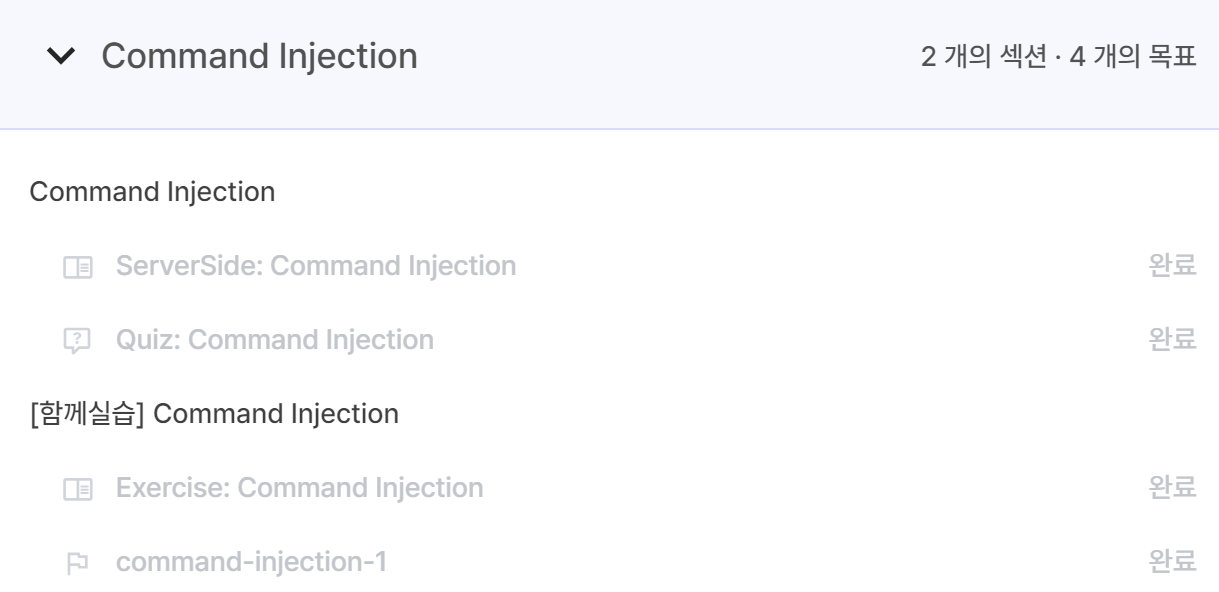Click the flag icon for command-injection-1

76,563
